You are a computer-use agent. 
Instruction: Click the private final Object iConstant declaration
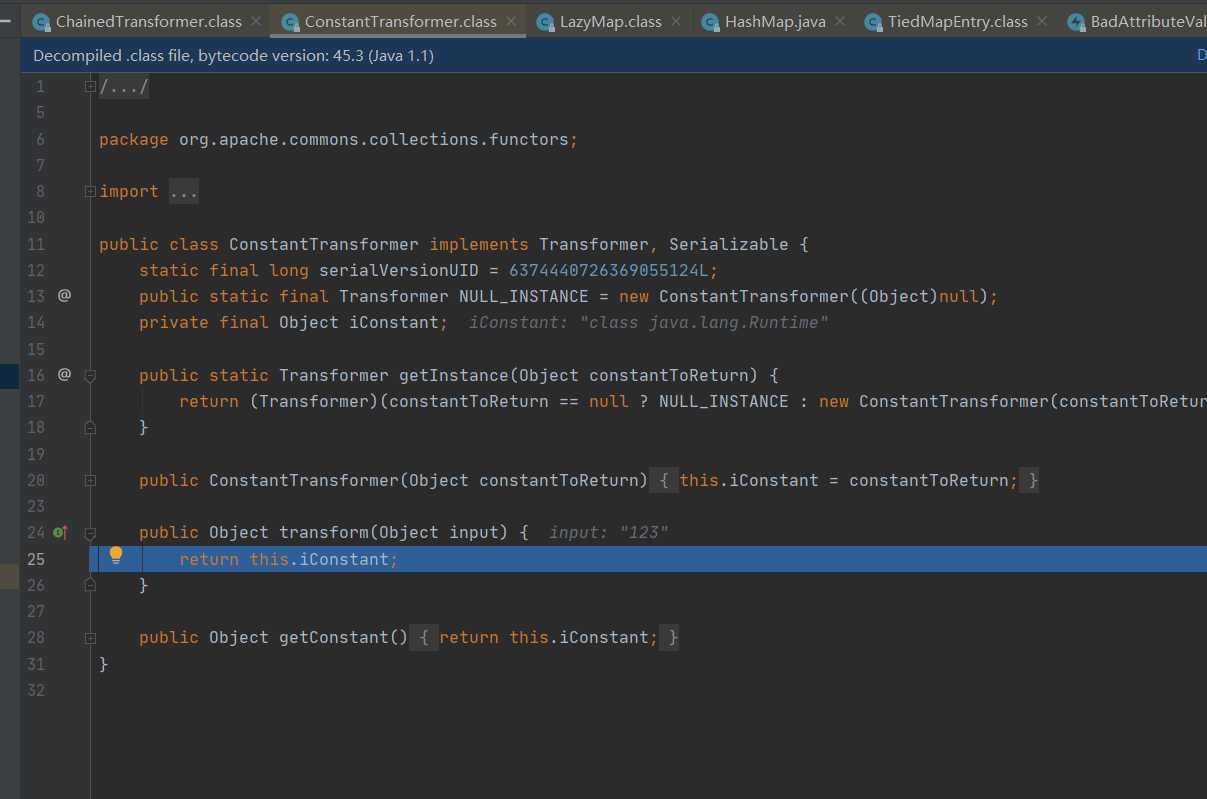pyautogui.click(x=293, y=322)
